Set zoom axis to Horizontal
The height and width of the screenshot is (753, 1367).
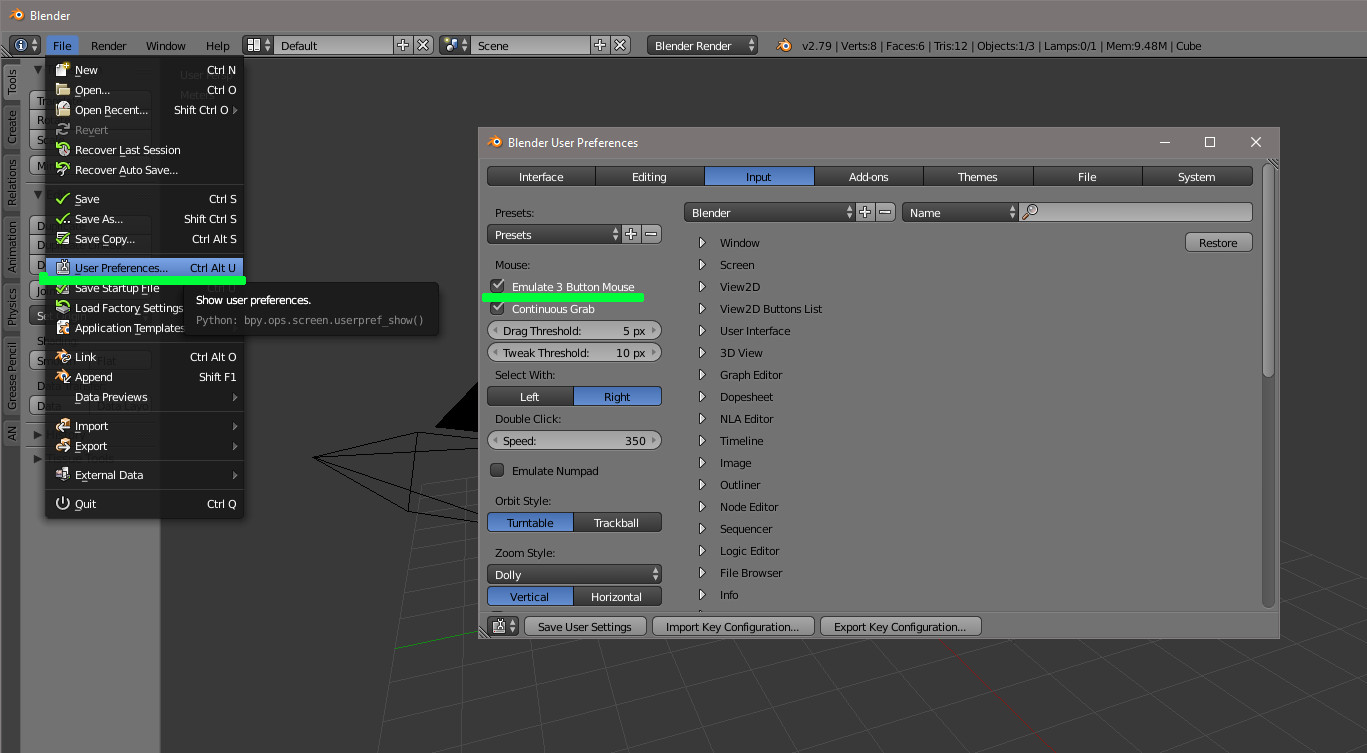pyautogui.click(x=617, y=597)
